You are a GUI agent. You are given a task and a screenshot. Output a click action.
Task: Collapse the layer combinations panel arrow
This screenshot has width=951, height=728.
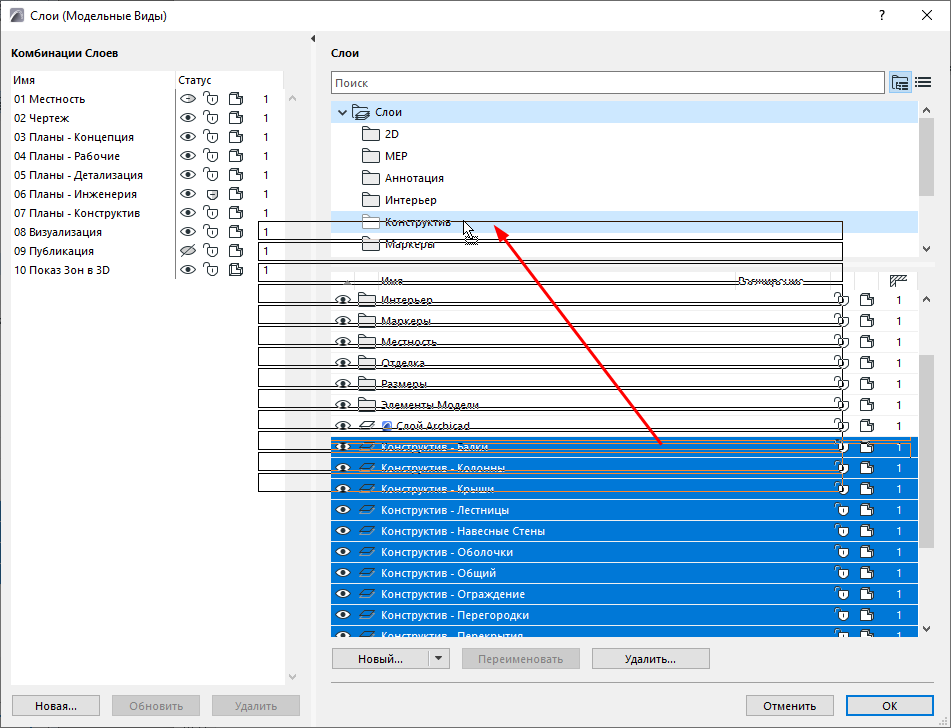[x=313, y=39]
